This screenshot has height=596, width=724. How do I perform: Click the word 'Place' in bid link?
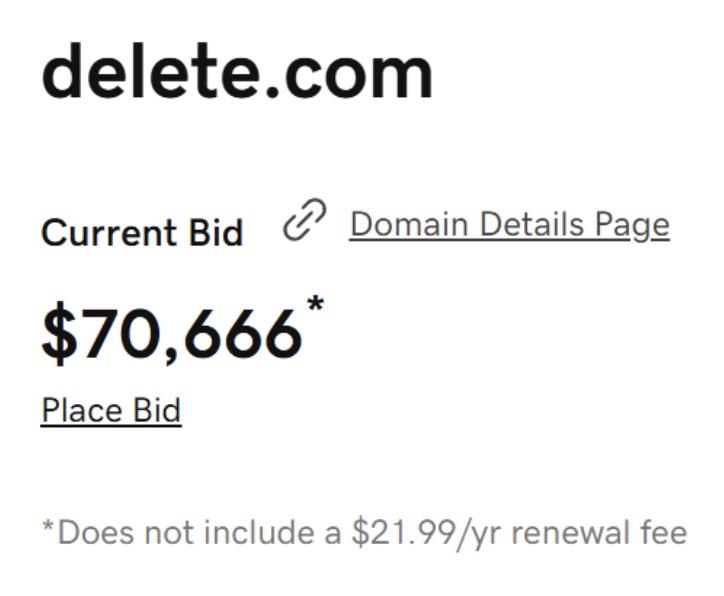(x=82, y=410)
